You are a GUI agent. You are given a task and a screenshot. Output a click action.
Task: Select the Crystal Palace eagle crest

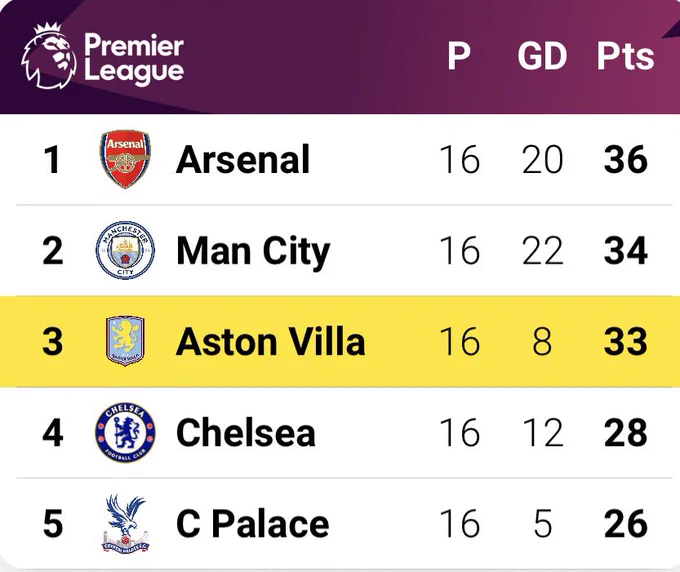point(125,524)
